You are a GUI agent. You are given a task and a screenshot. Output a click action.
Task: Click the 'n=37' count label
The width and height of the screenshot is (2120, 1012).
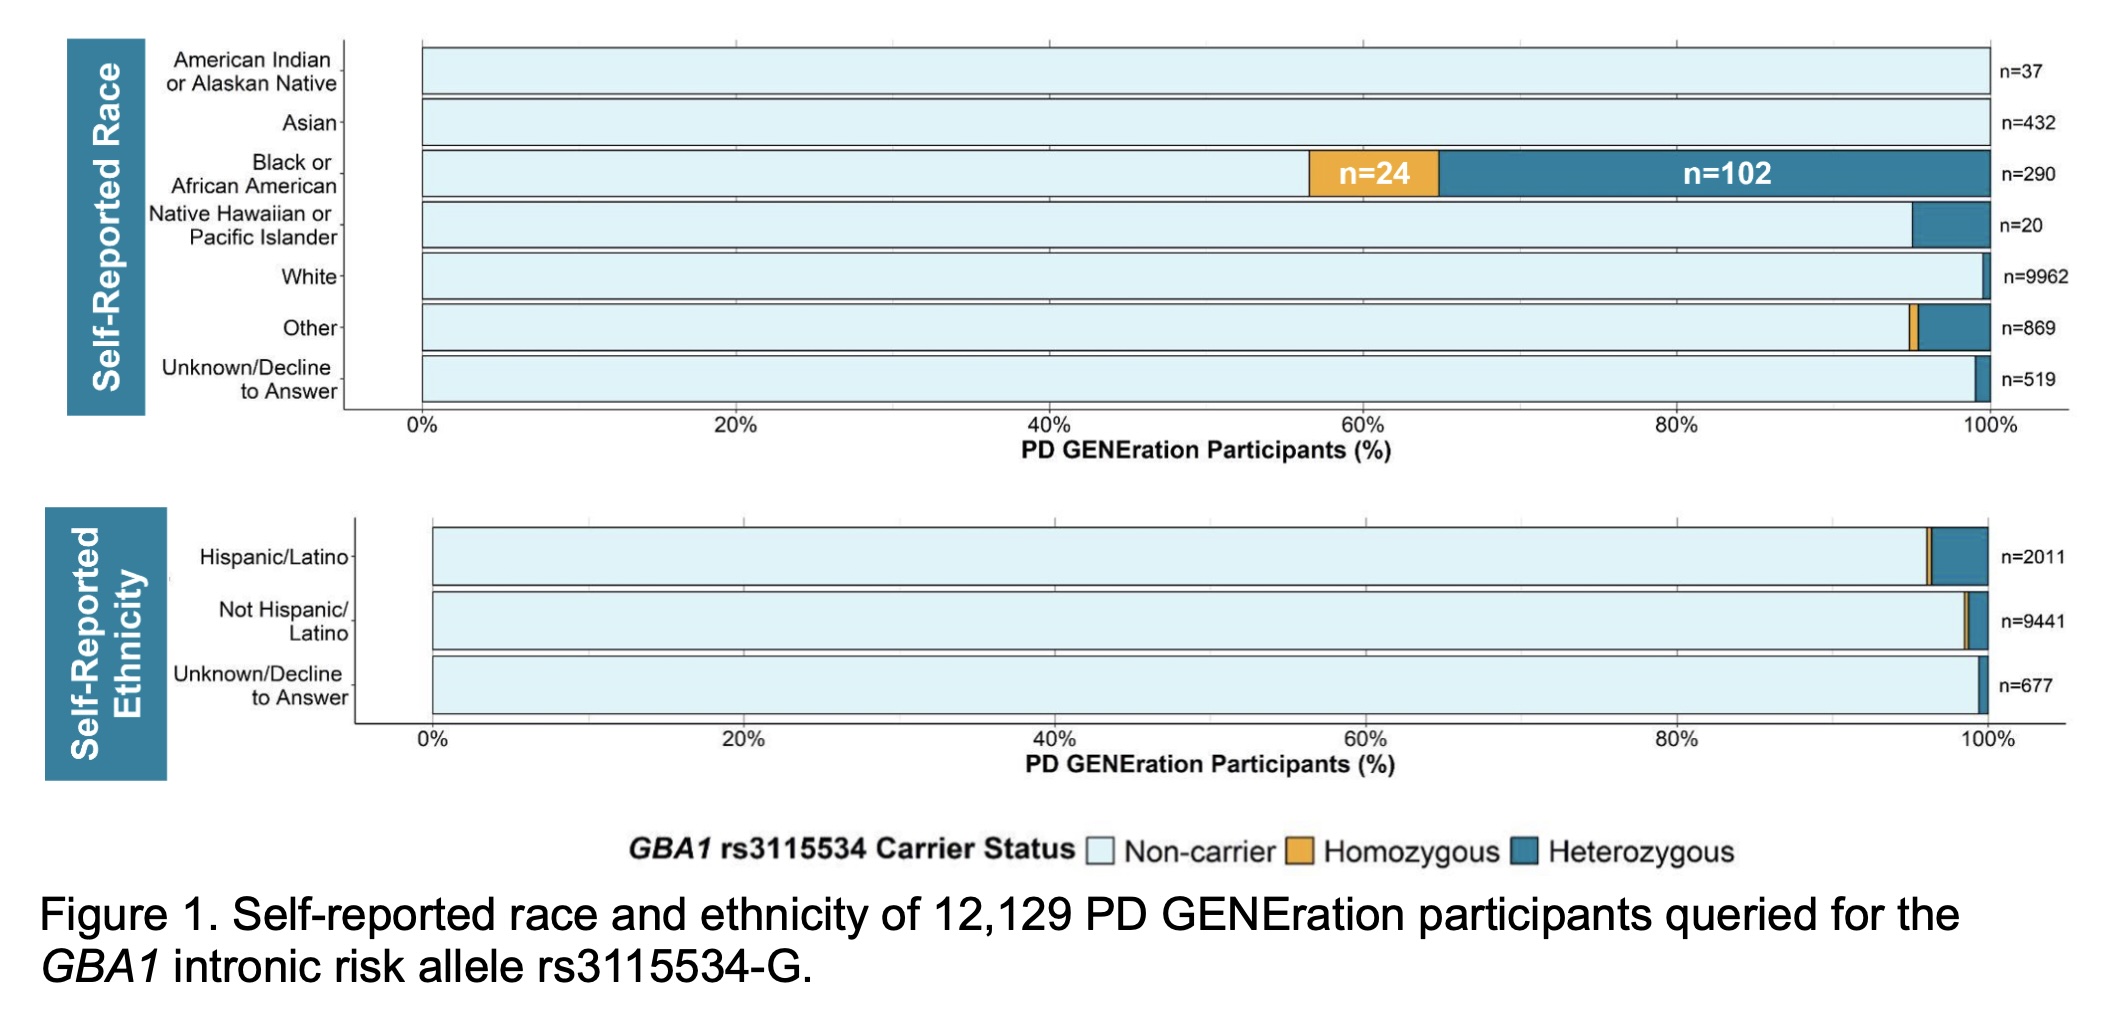2021,72
